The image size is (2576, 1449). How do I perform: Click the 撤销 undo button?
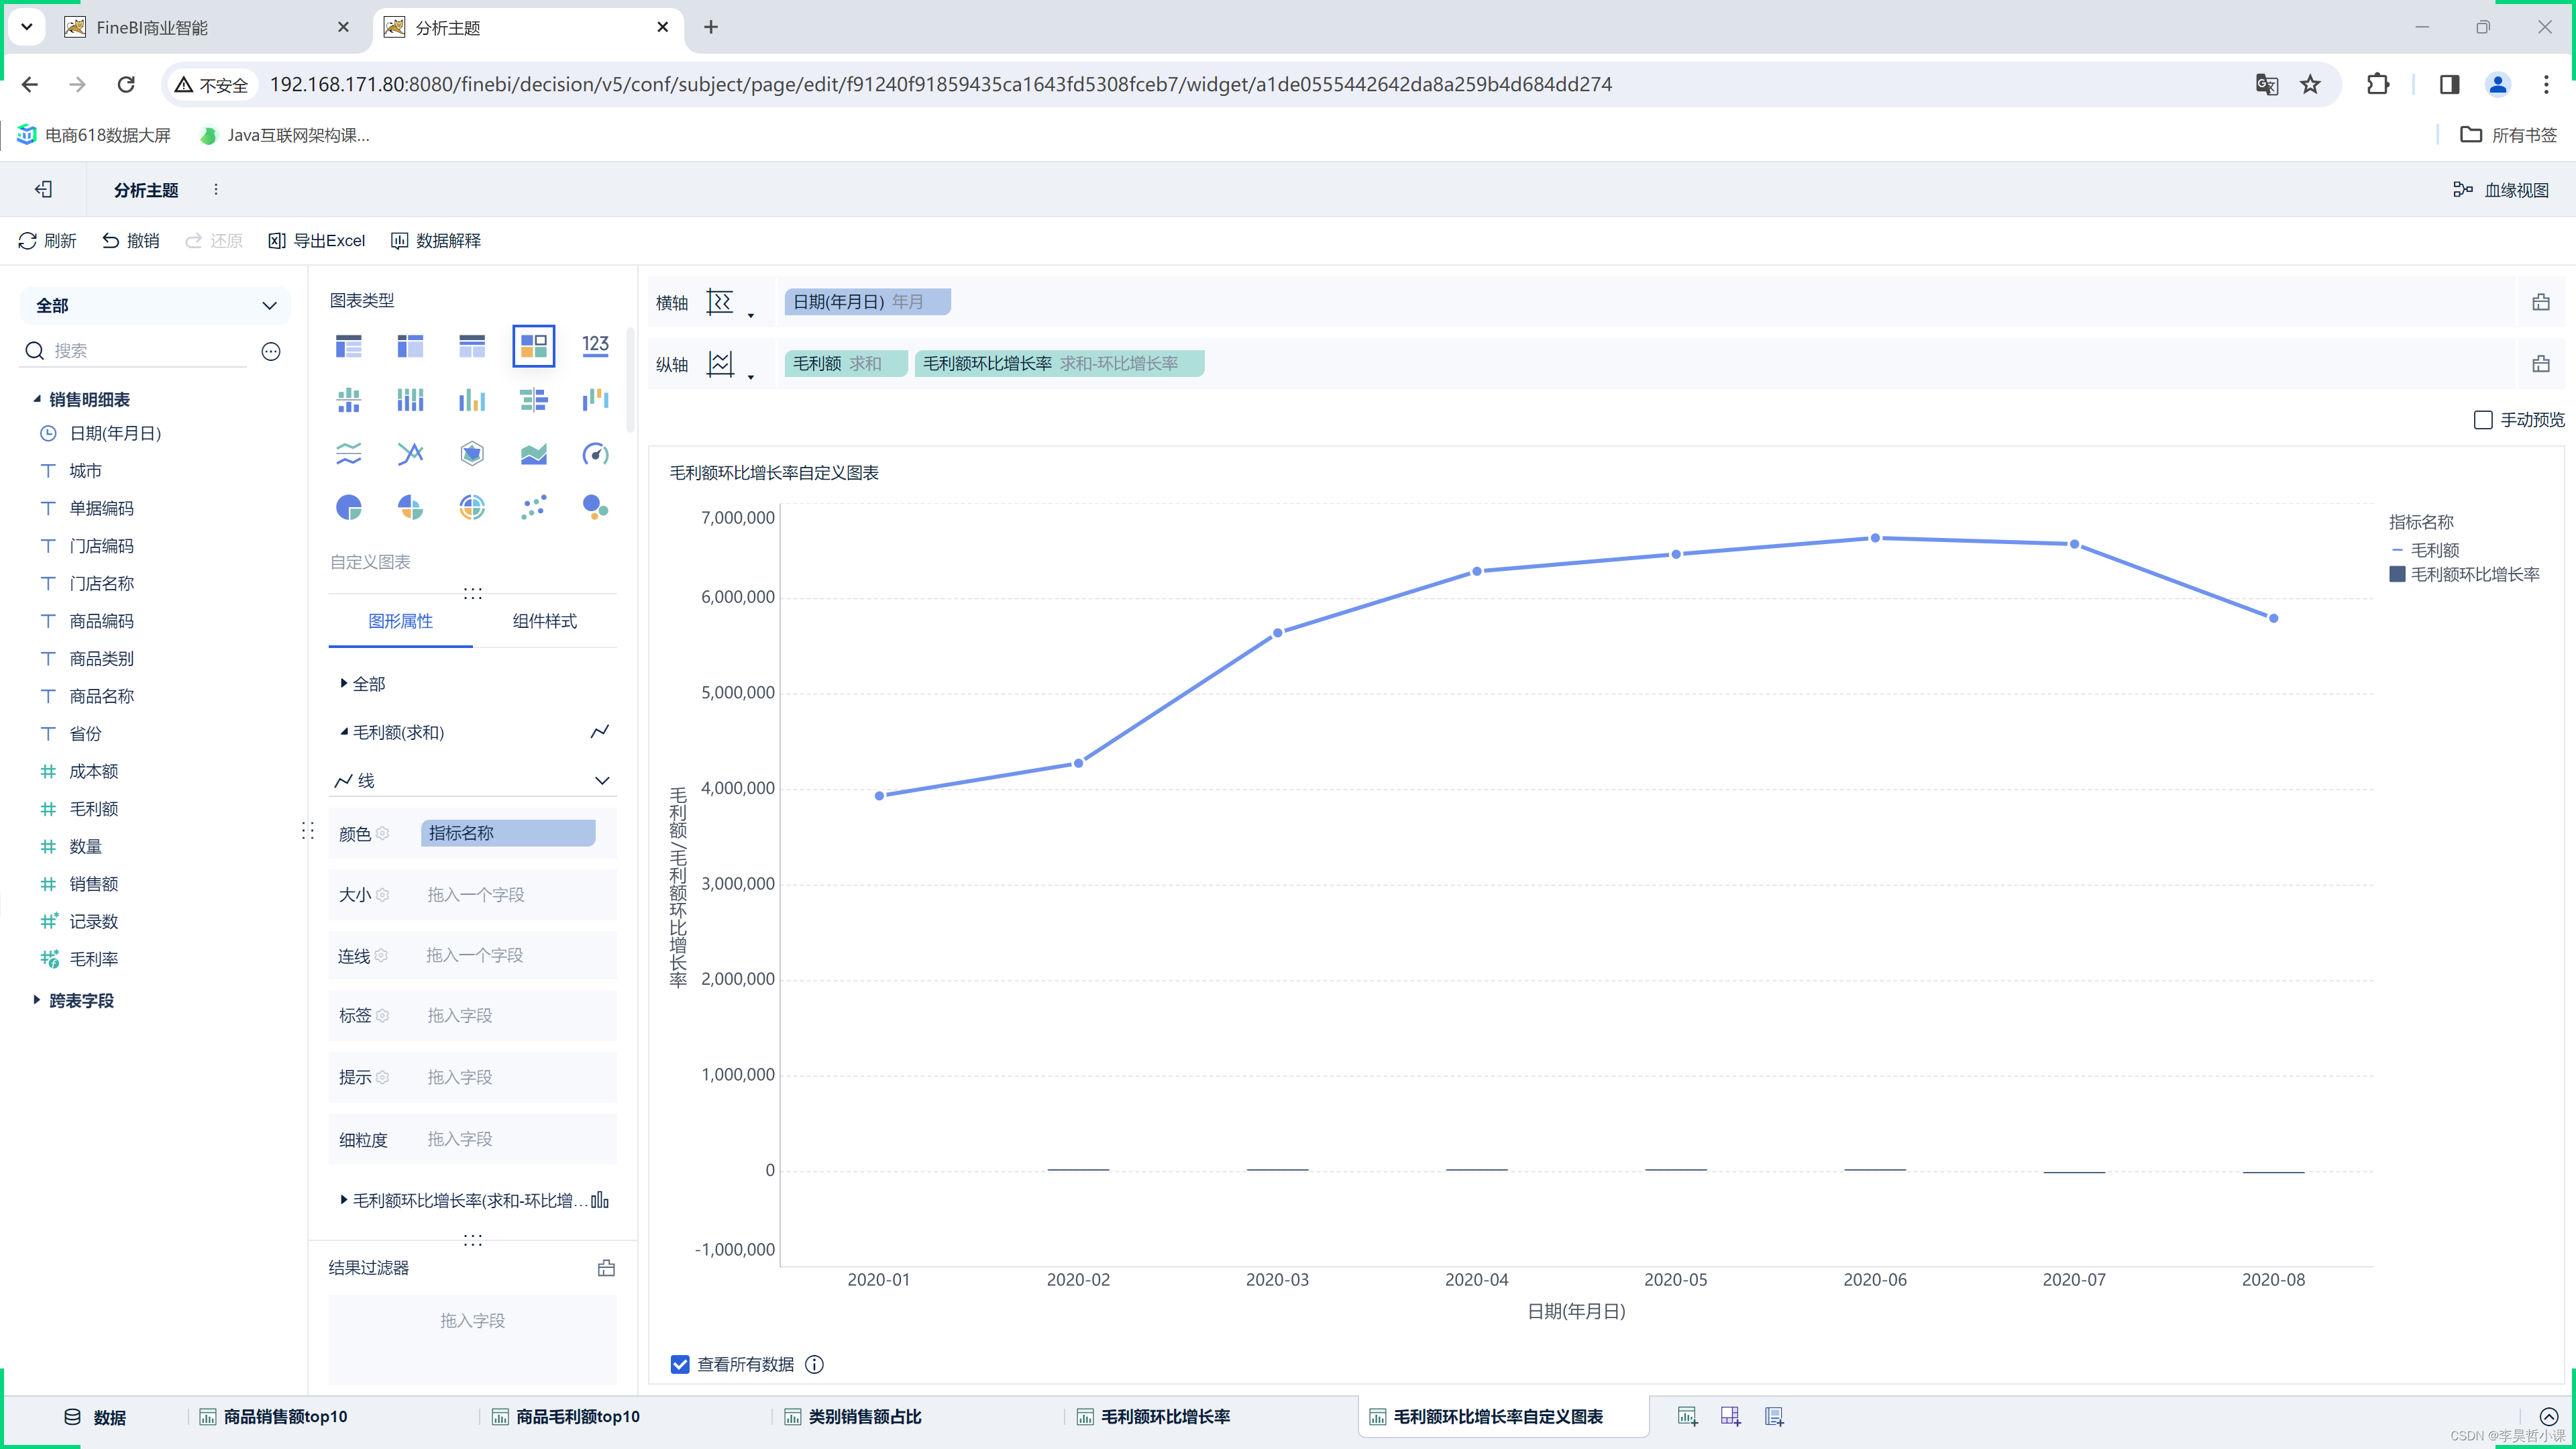(x=130, y=241)
